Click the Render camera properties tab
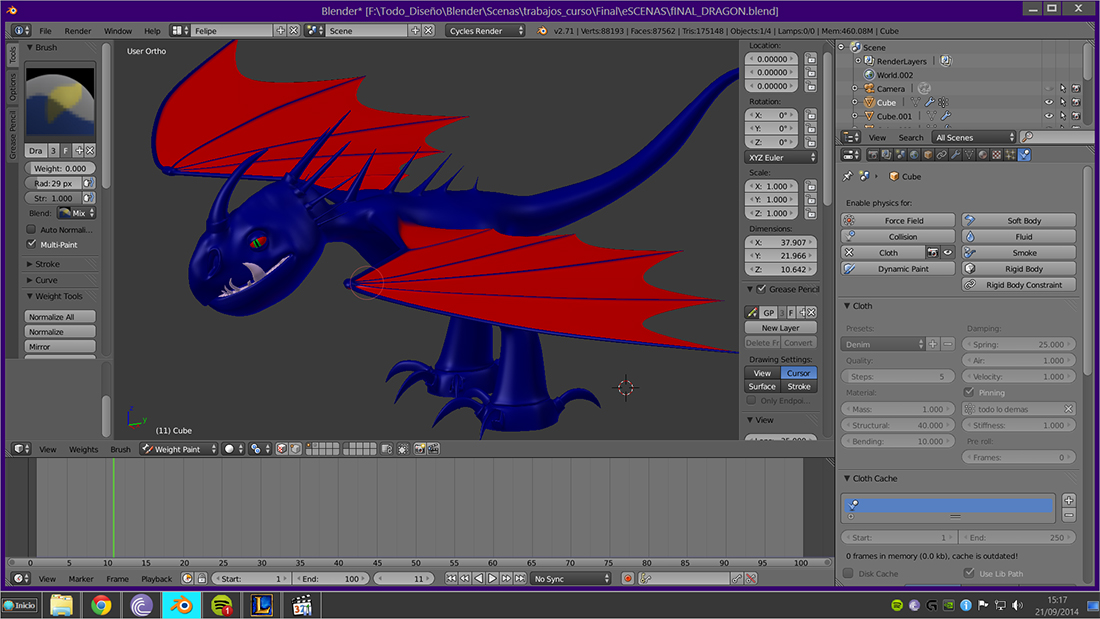 coord(873,155)
